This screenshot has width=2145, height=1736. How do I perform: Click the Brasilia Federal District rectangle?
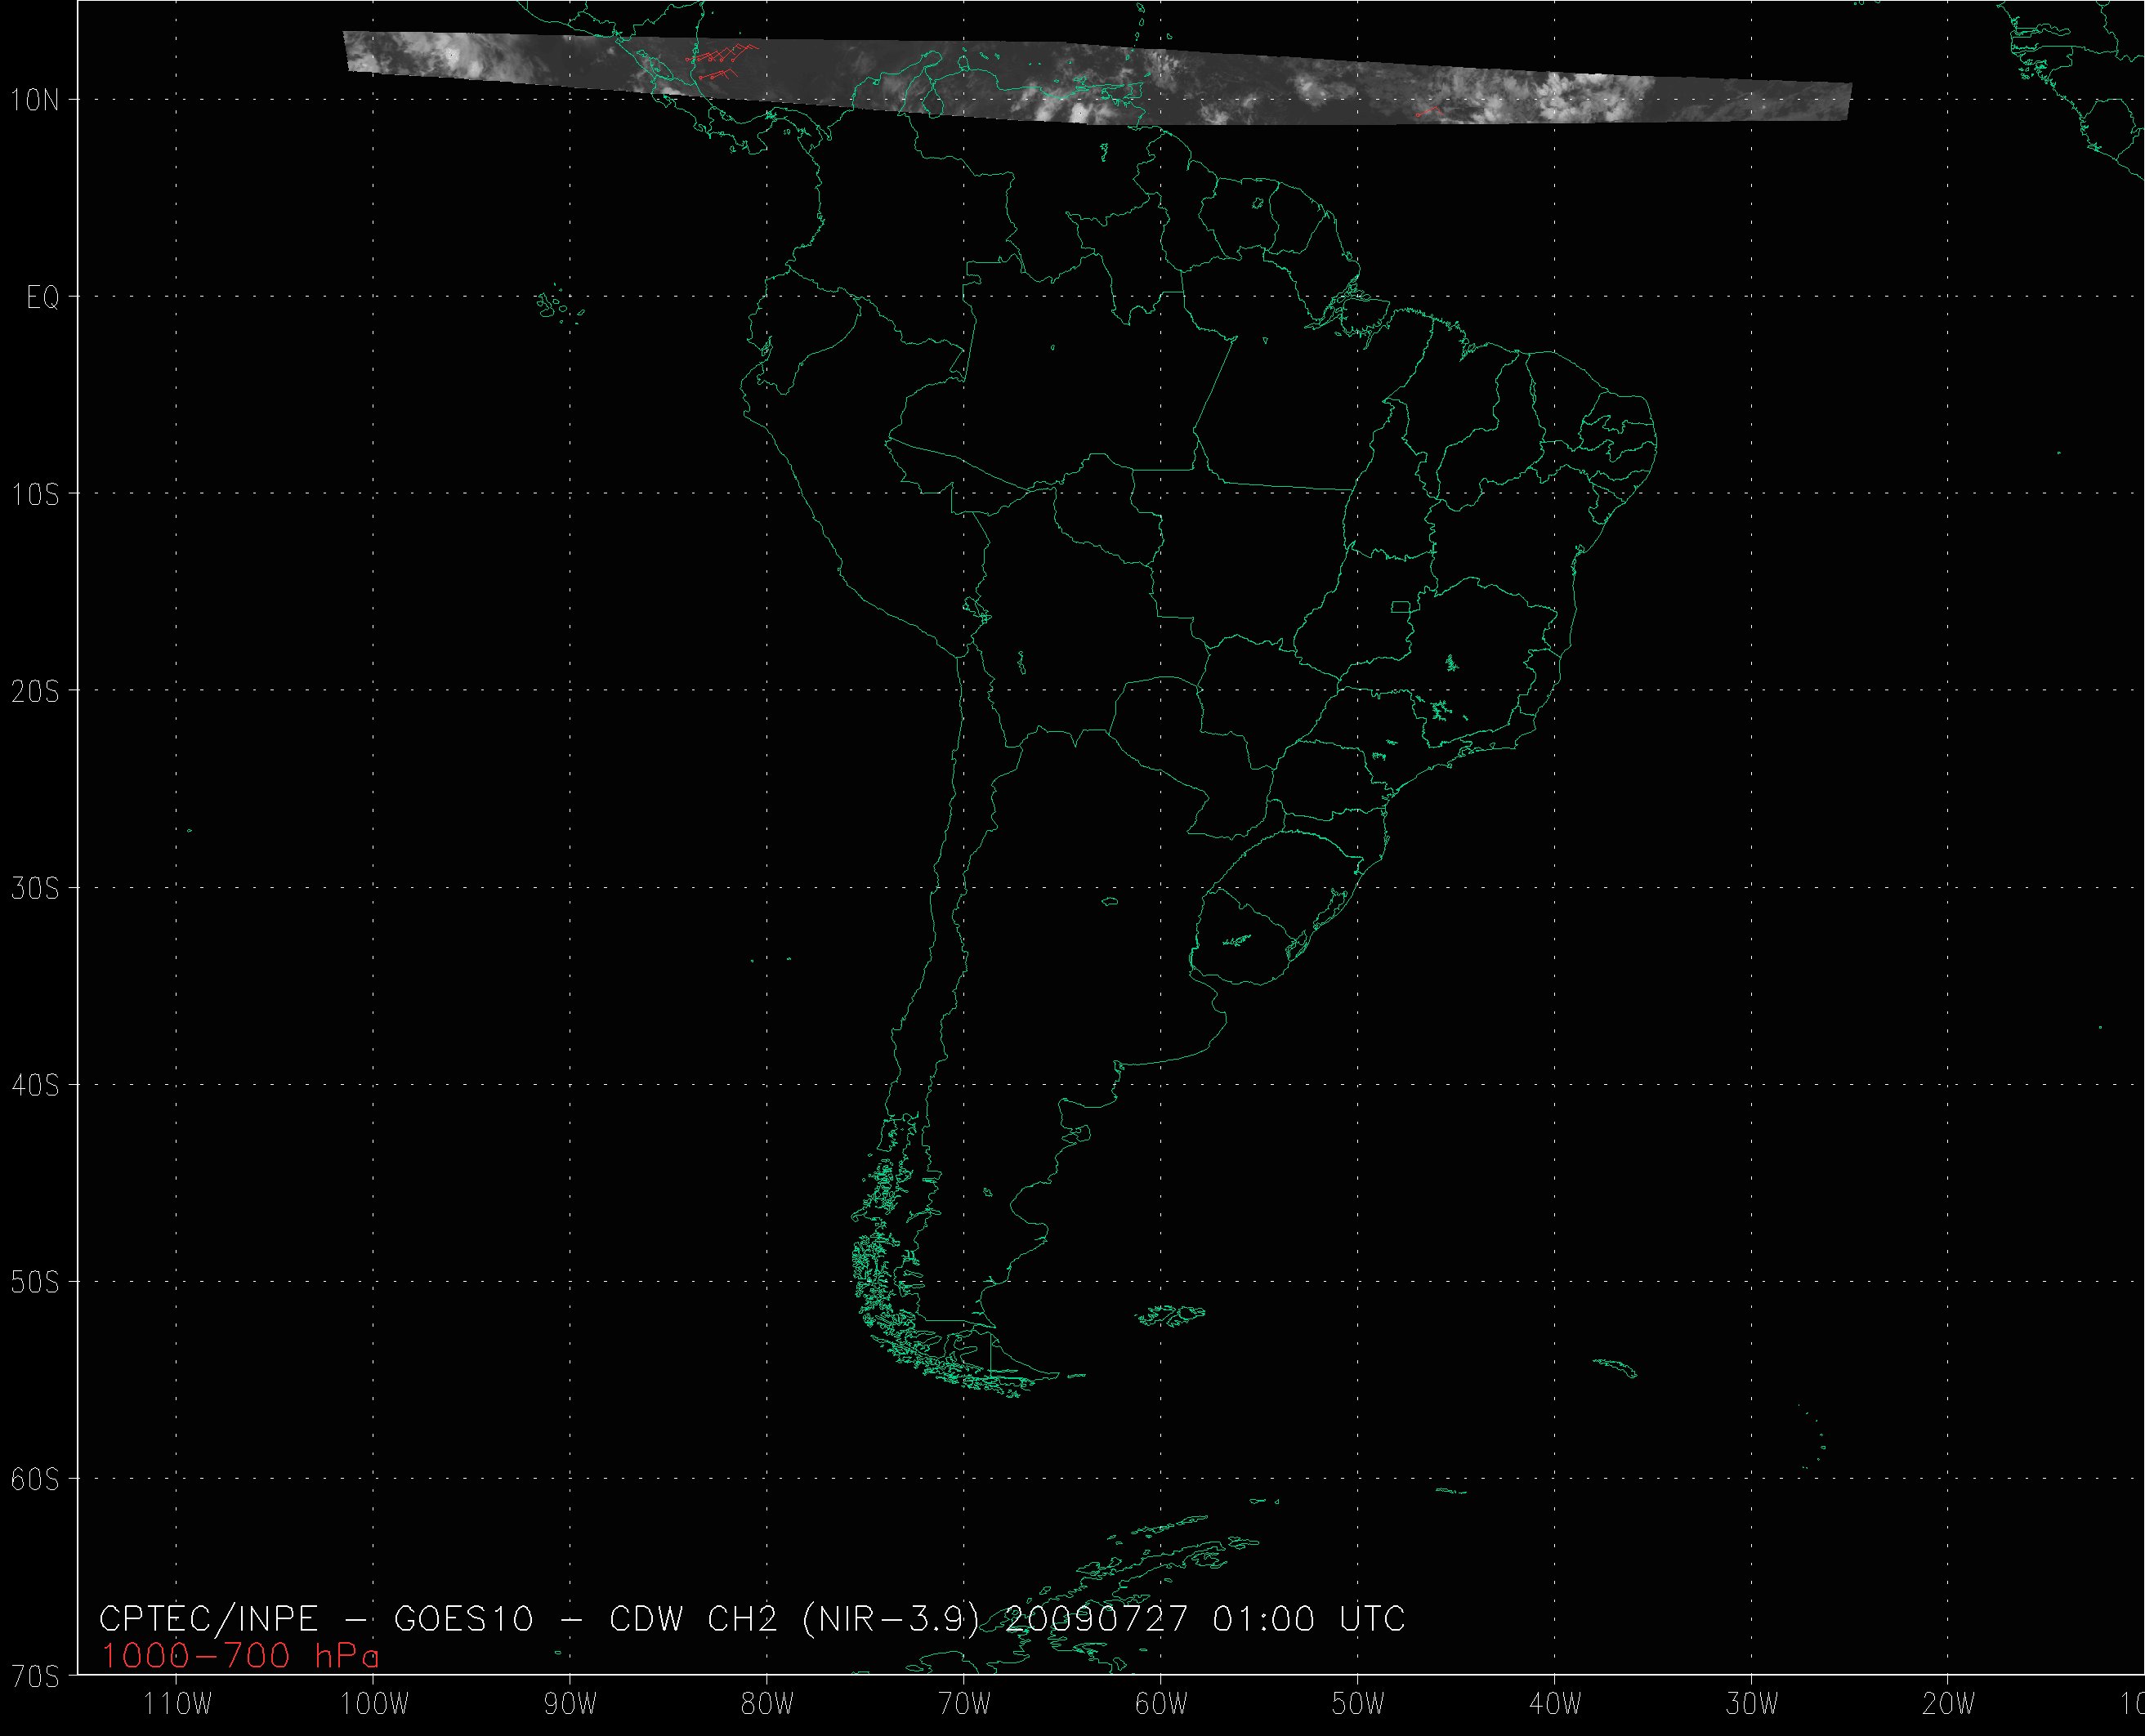pyautogui.click(x=1402, y=606)
